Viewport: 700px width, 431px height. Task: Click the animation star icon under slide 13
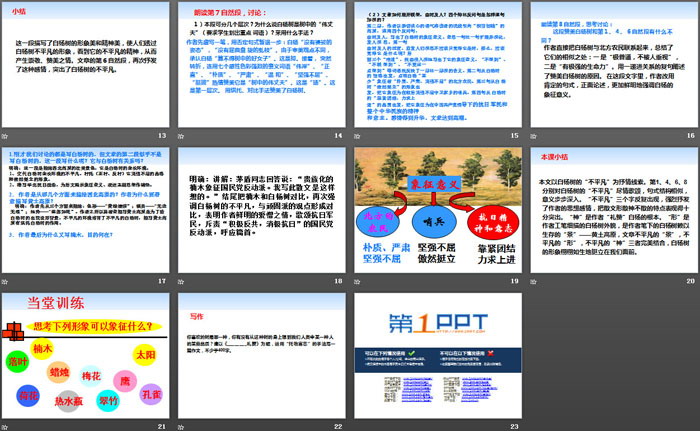point(4,136)
